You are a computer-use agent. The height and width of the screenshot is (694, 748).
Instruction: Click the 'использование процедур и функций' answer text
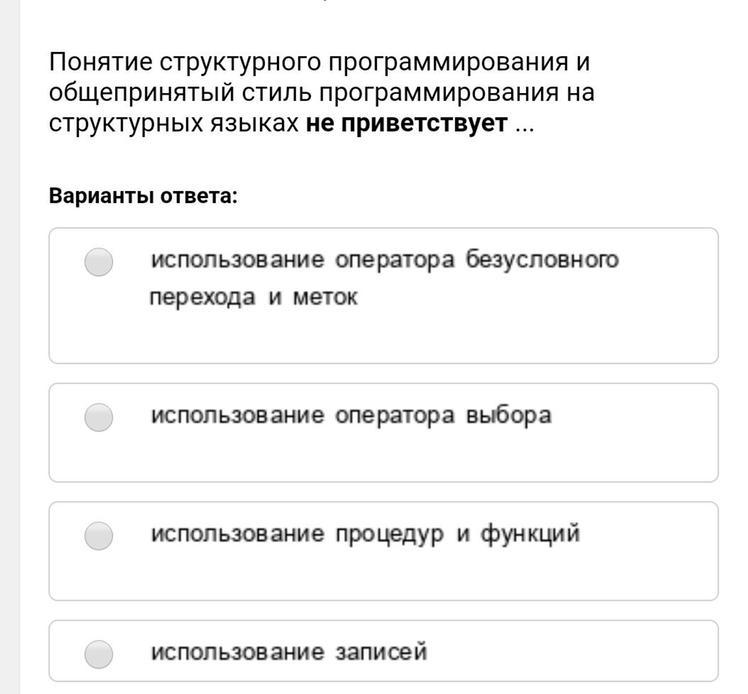pos(365,534)
